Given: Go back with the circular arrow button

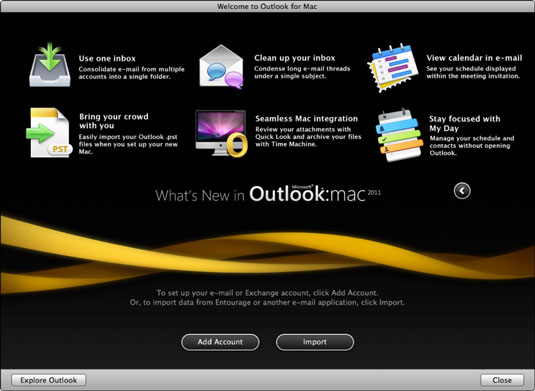Looking at the screenshot, I should click(462, 190).
